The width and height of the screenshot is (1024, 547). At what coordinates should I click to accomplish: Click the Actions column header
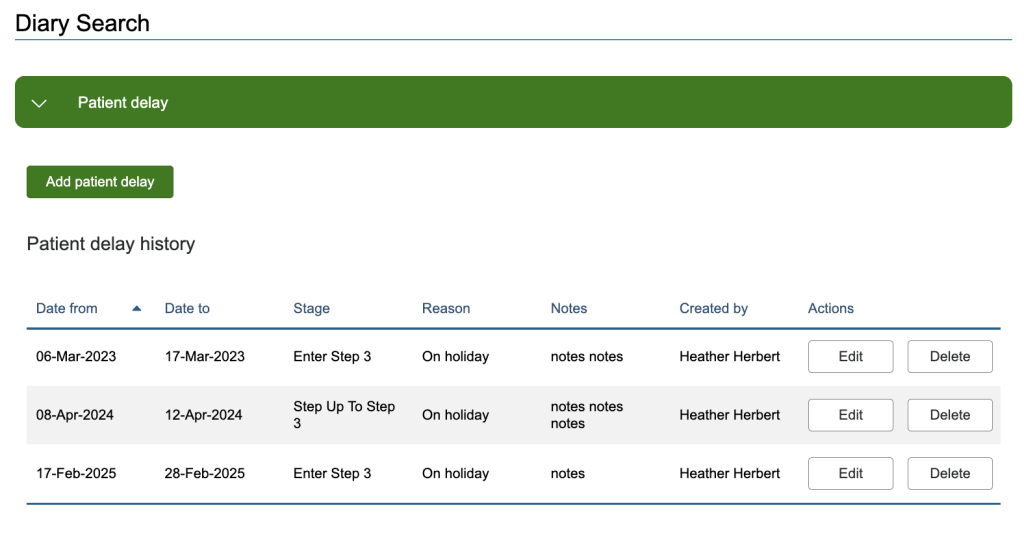tap(830, 308)
